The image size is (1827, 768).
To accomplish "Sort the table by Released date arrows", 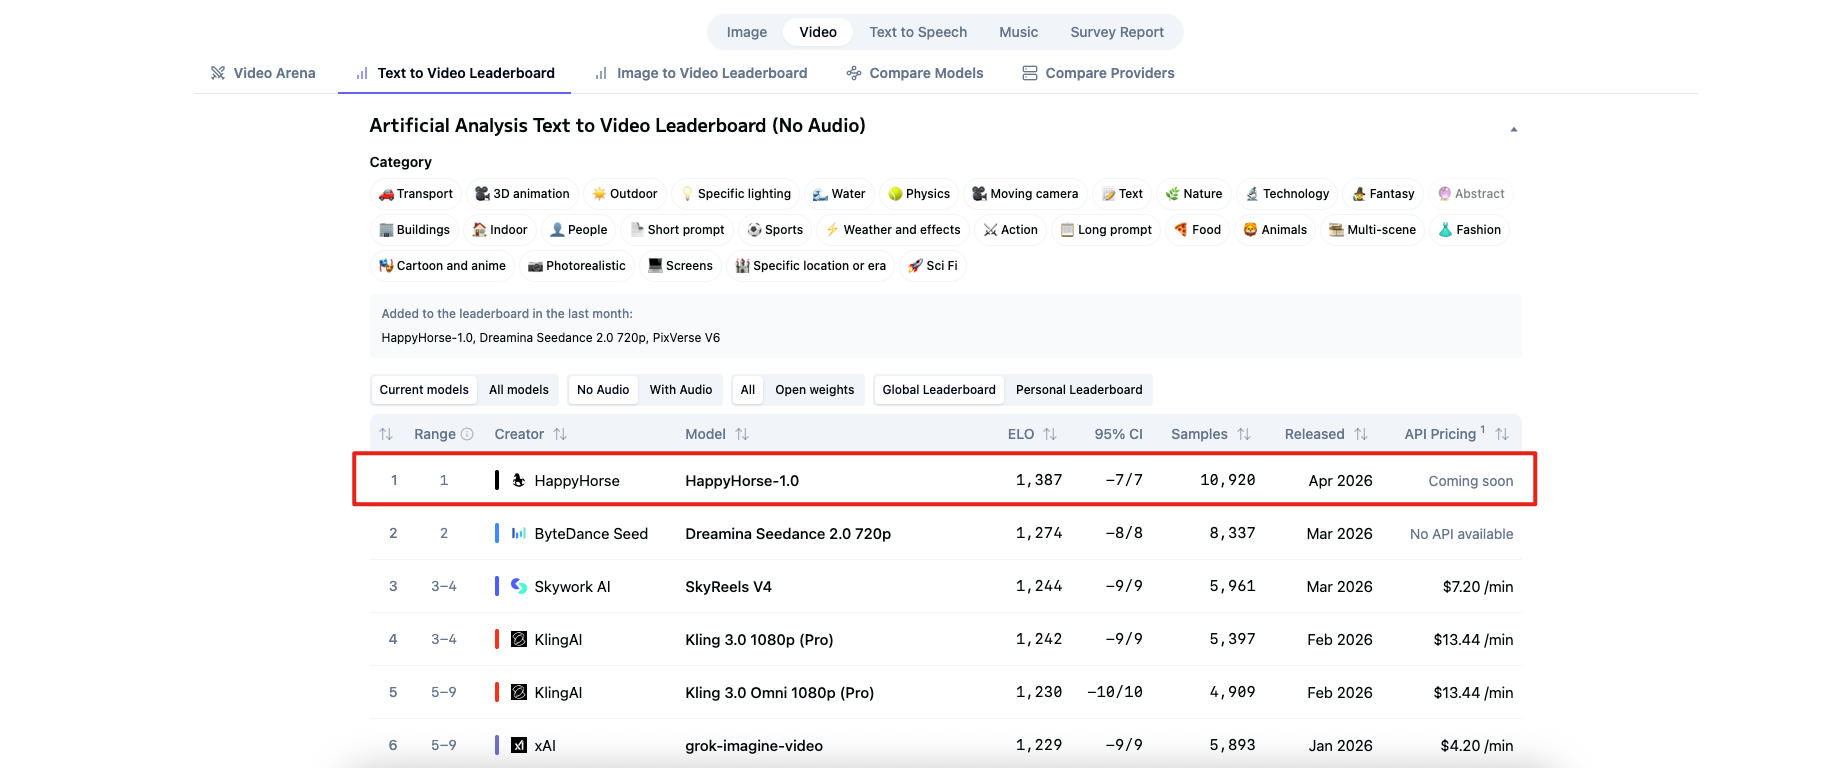I will [1361, 434].
